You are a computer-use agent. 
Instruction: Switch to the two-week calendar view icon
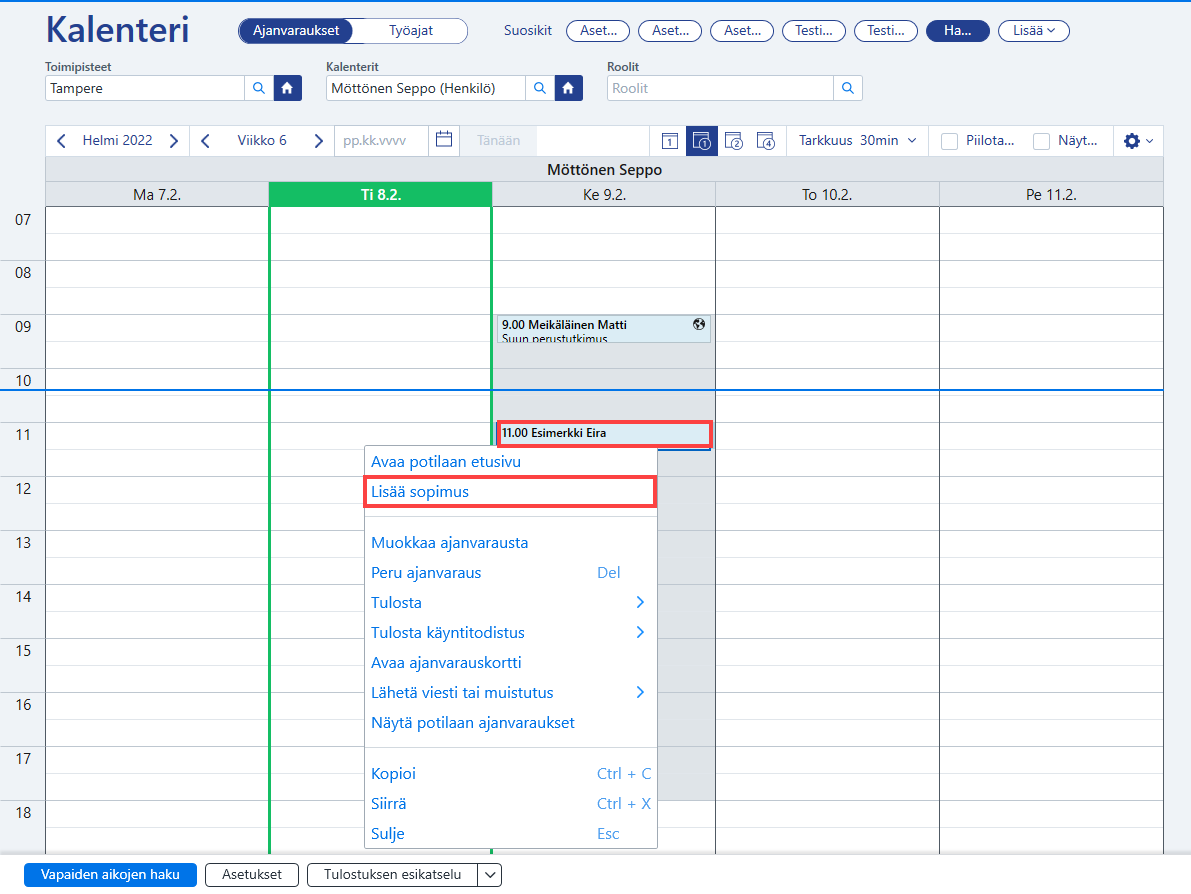pos(734,141)
